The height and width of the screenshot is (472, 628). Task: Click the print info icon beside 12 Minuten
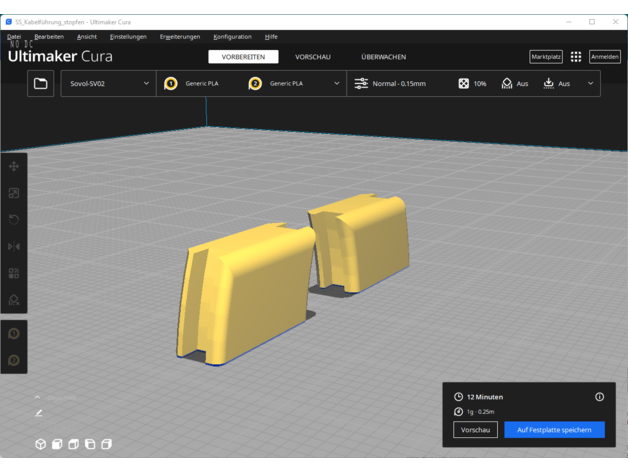click(600, 397)
